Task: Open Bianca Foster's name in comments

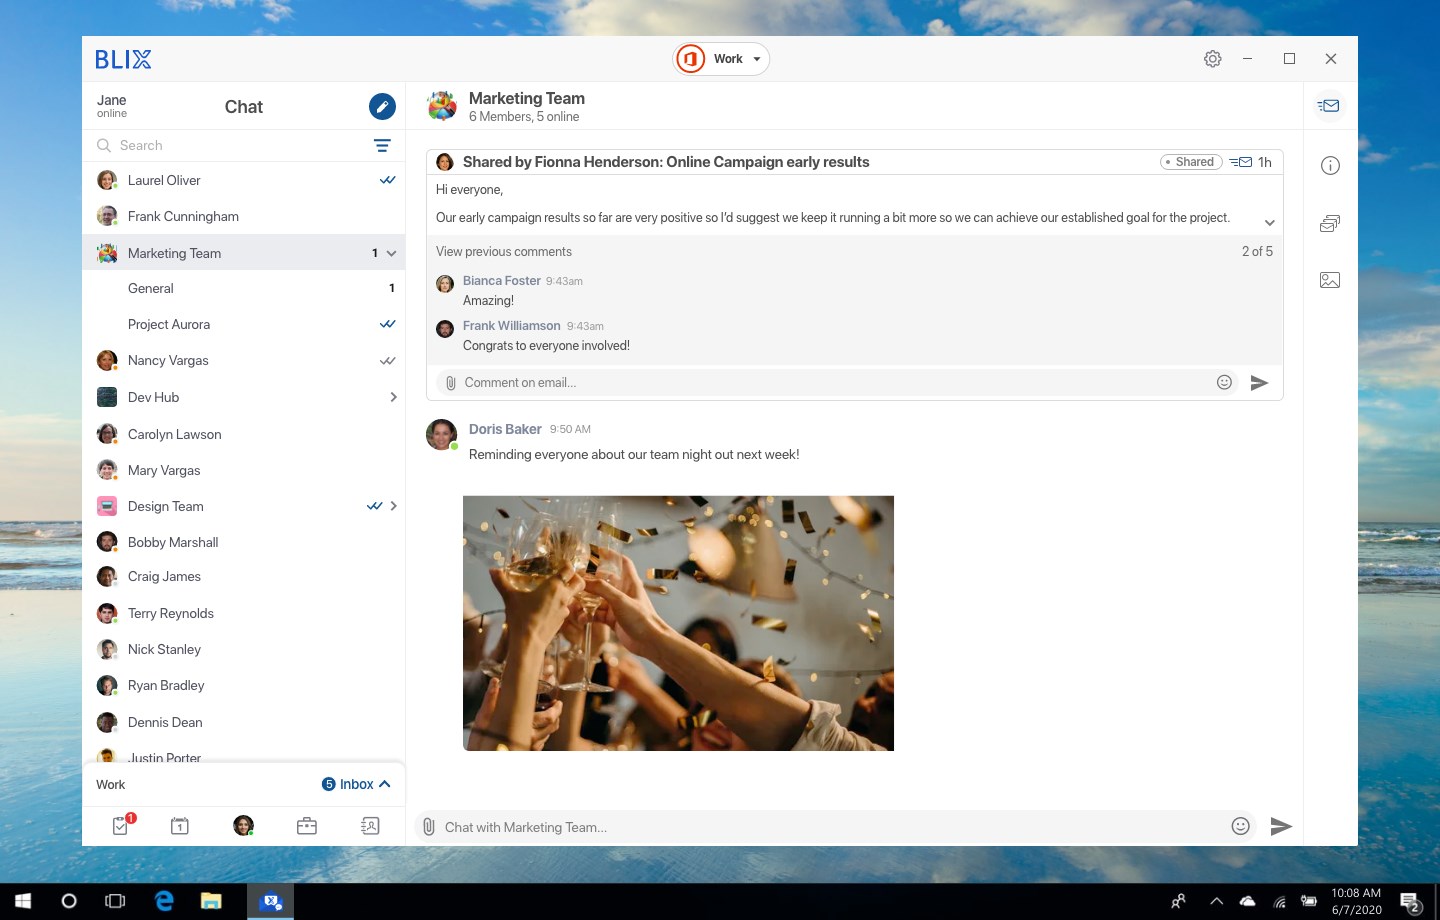Action: point(502,281)
